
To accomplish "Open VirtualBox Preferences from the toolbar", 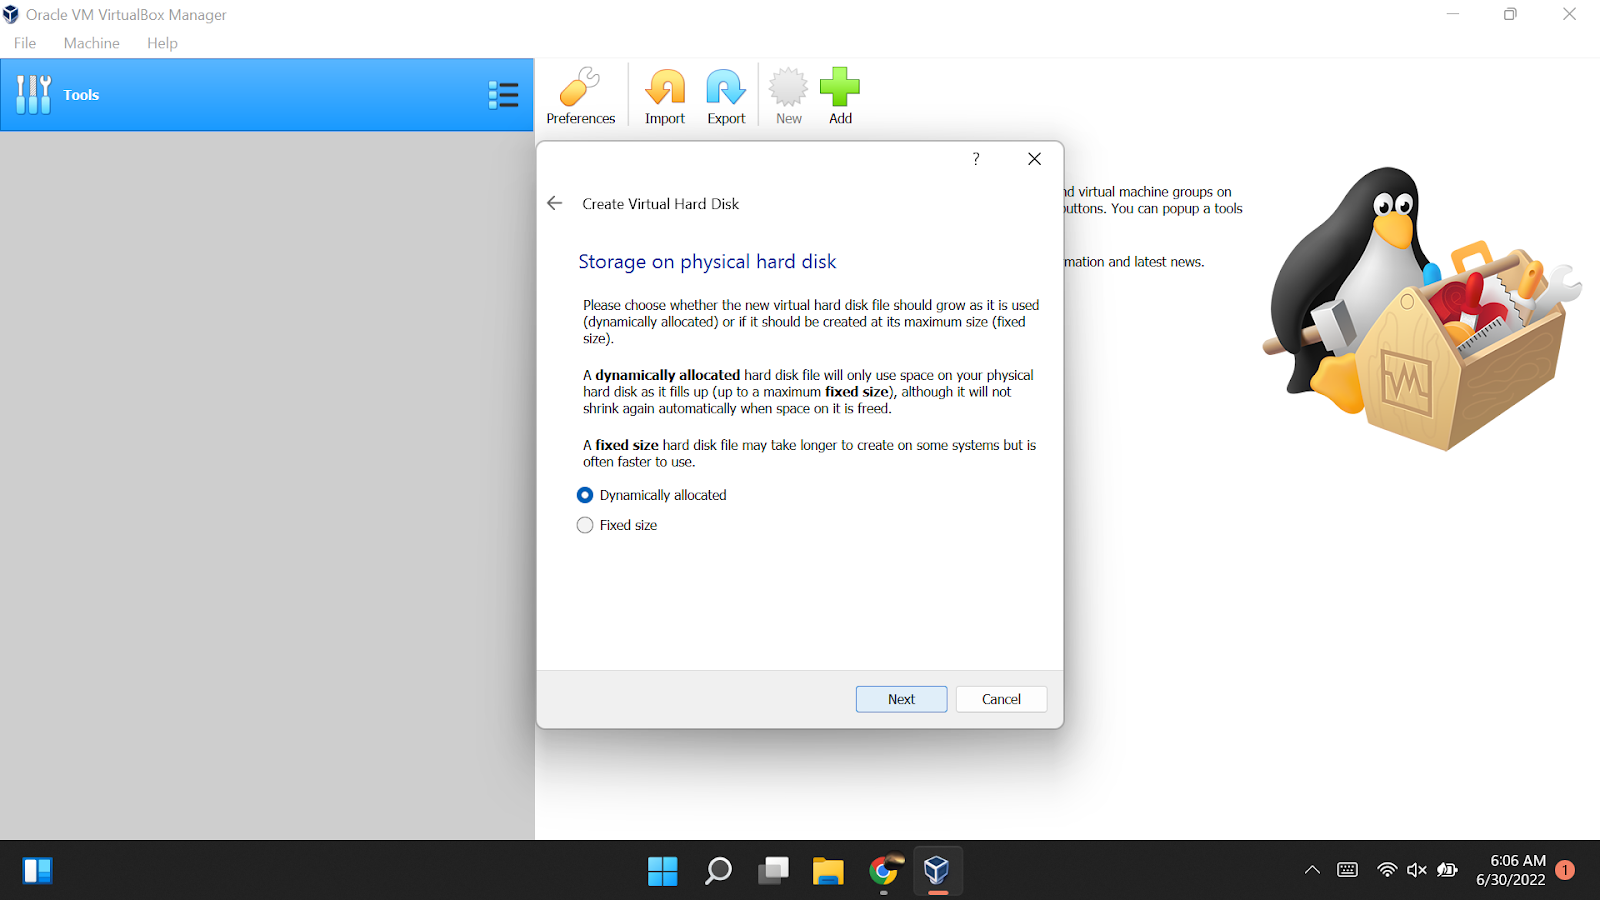I will [580, 96].
